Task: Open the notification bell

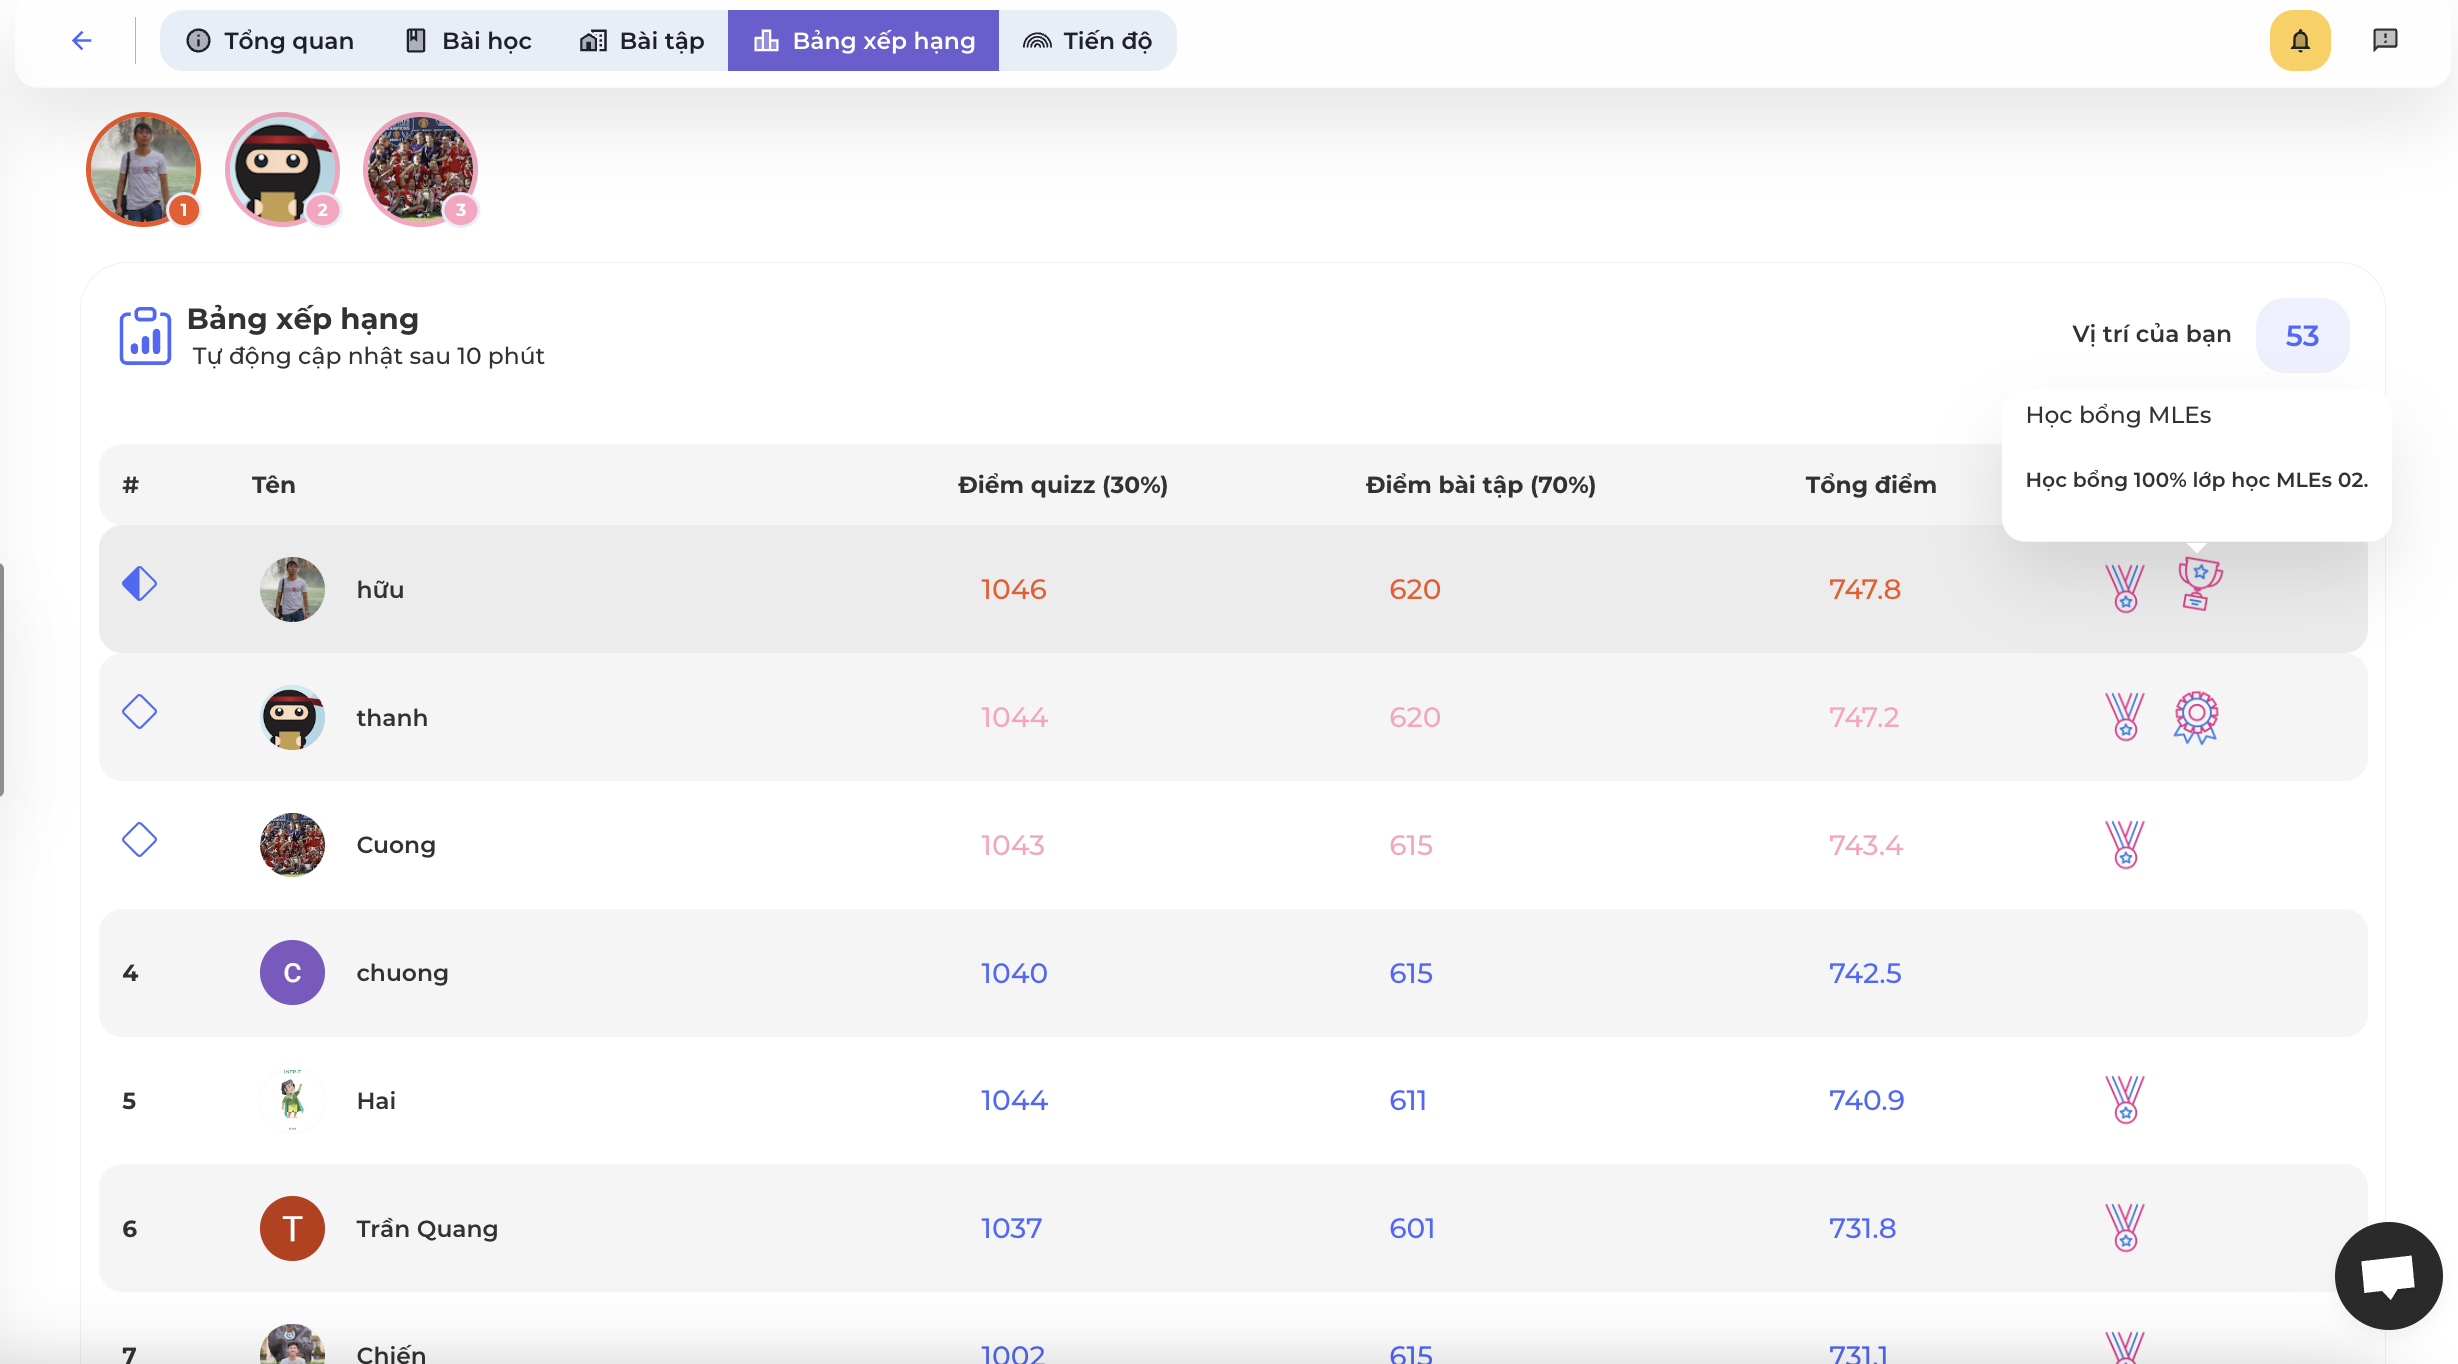Action: (x=2300, y=40)
